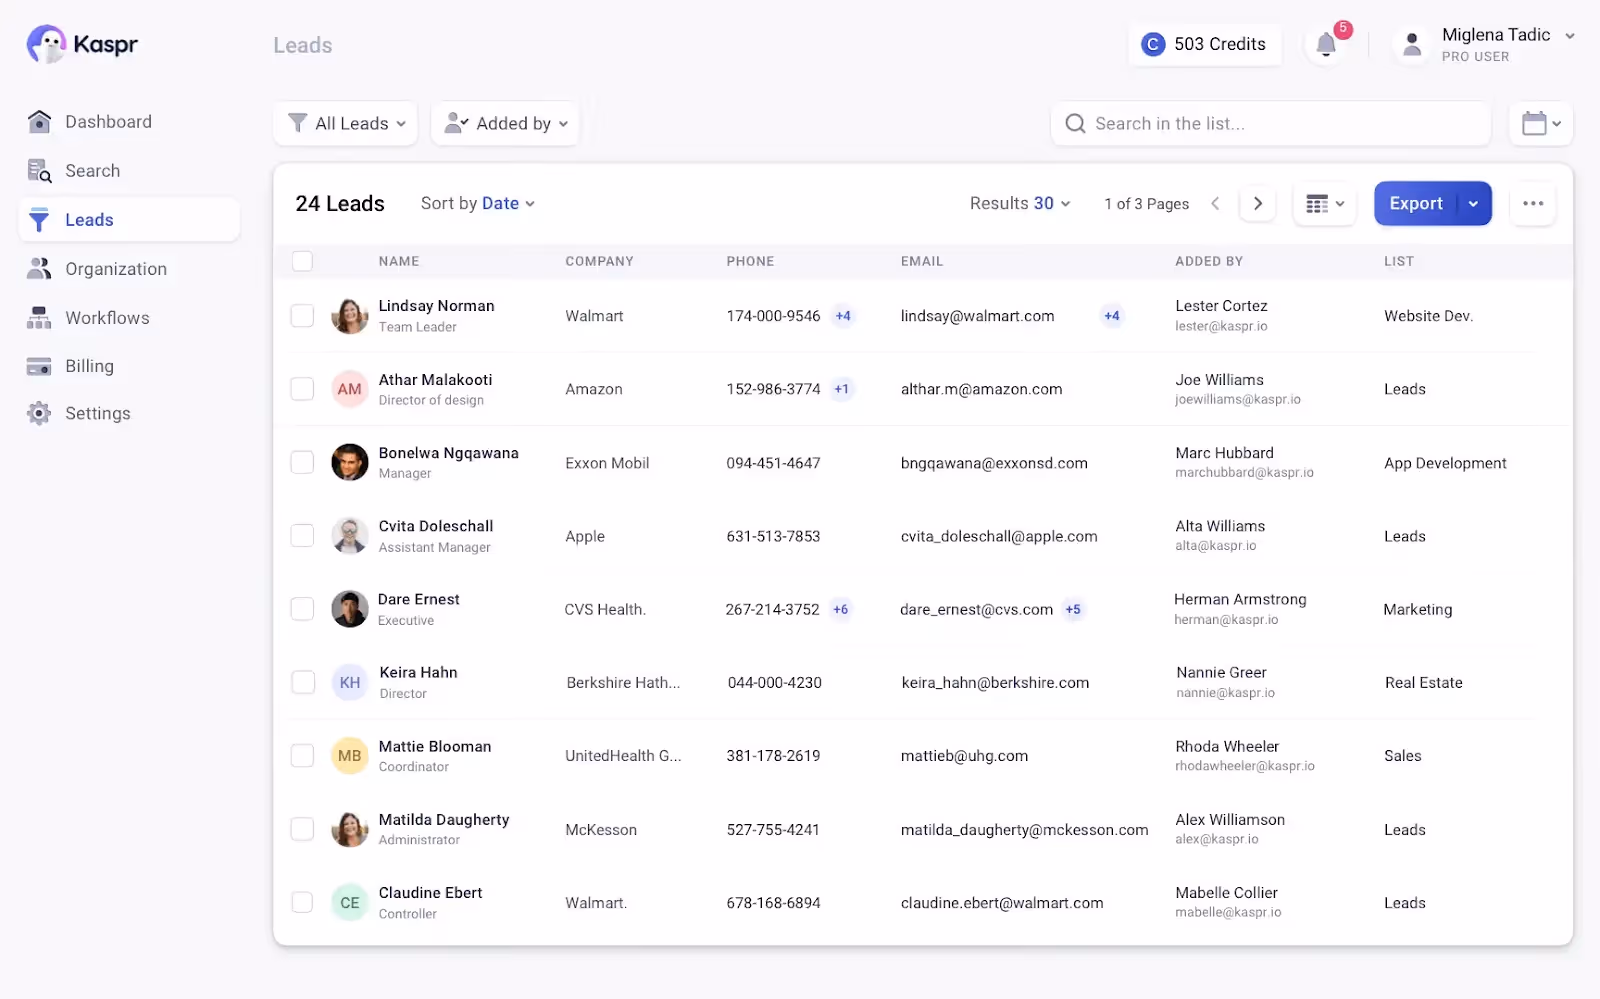Select the Workflows sidebar icon
The width and height of the screenshot is (1600, 999).
tap(38, 317)
